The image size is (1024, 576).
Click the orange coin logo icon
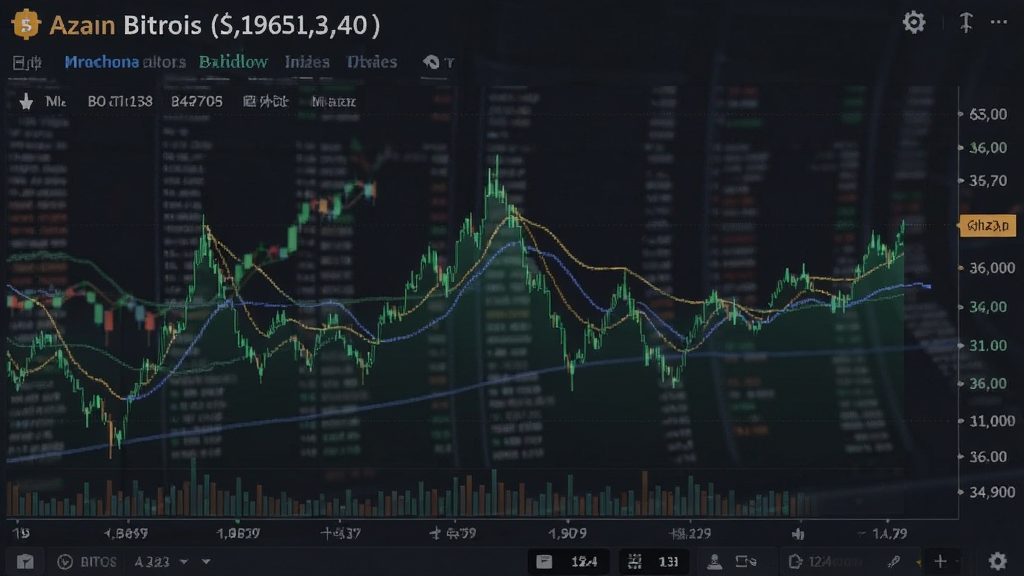pos(25,25)
